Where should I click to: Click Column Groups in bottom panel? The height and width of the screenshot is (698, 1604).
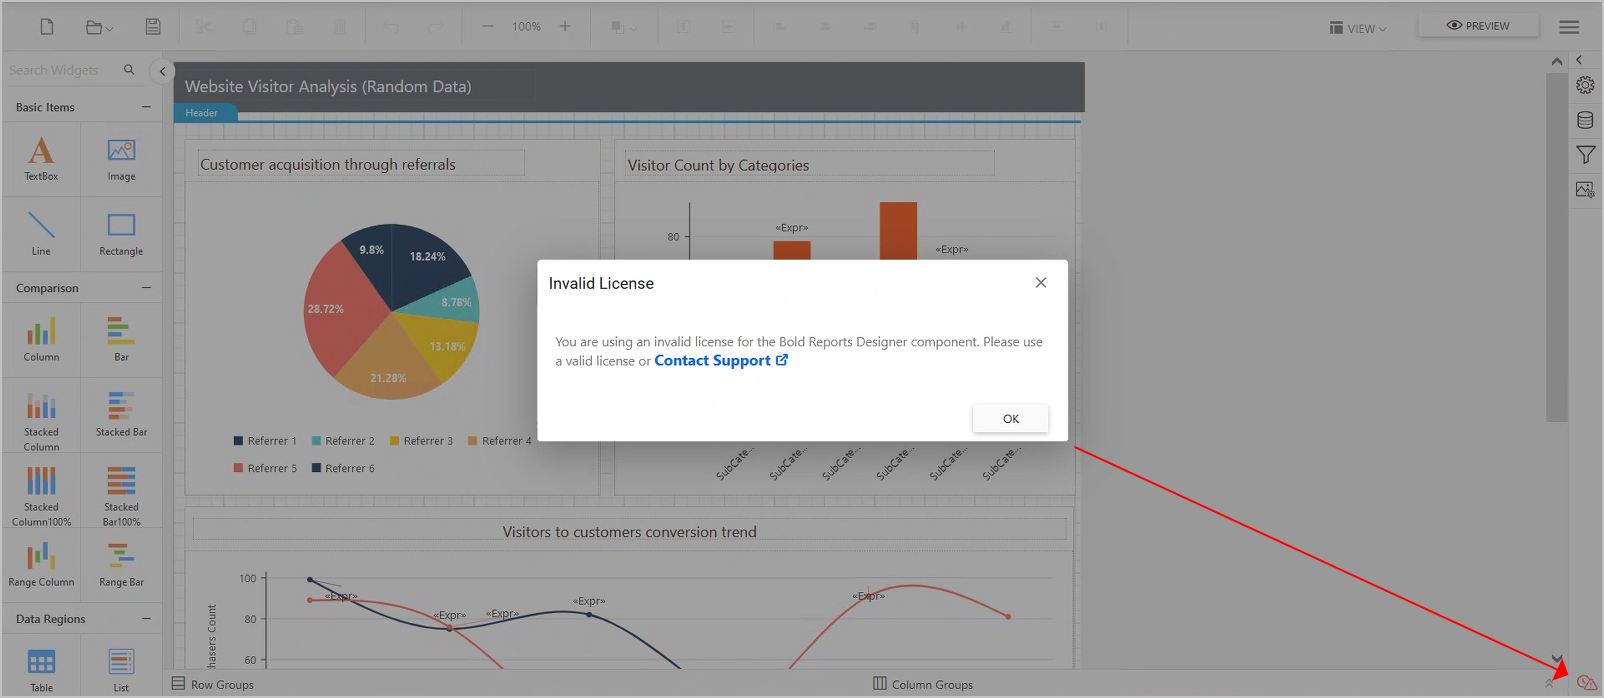point(923,684)
